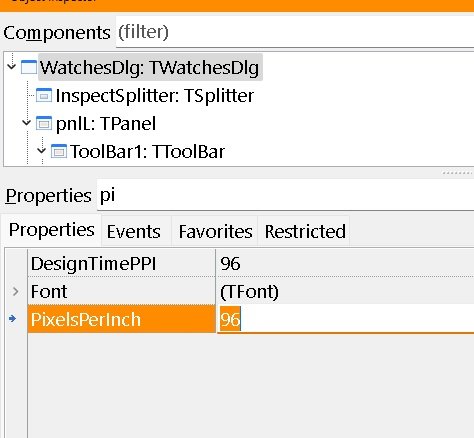Click the WatchesDlg form icon
474x438 pixels.
pyautogui.click(x=29, y=67)
